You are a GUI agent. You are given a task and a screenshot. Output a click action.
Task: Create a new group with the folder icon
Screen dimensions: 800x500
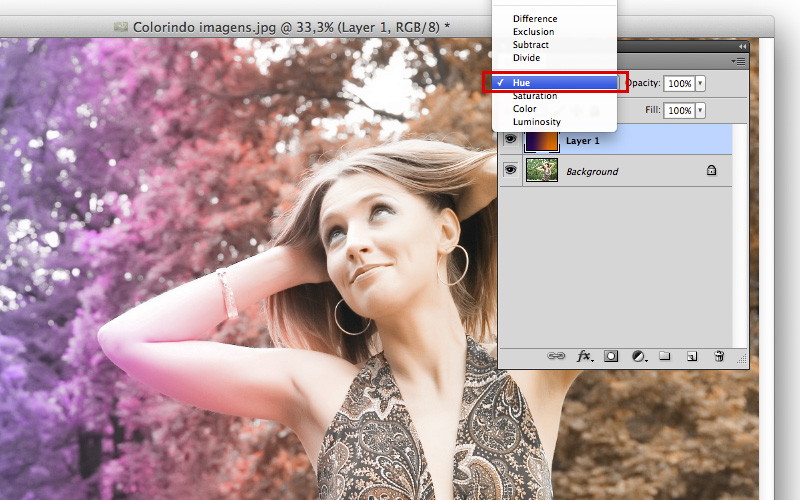[x=664, y=356]
